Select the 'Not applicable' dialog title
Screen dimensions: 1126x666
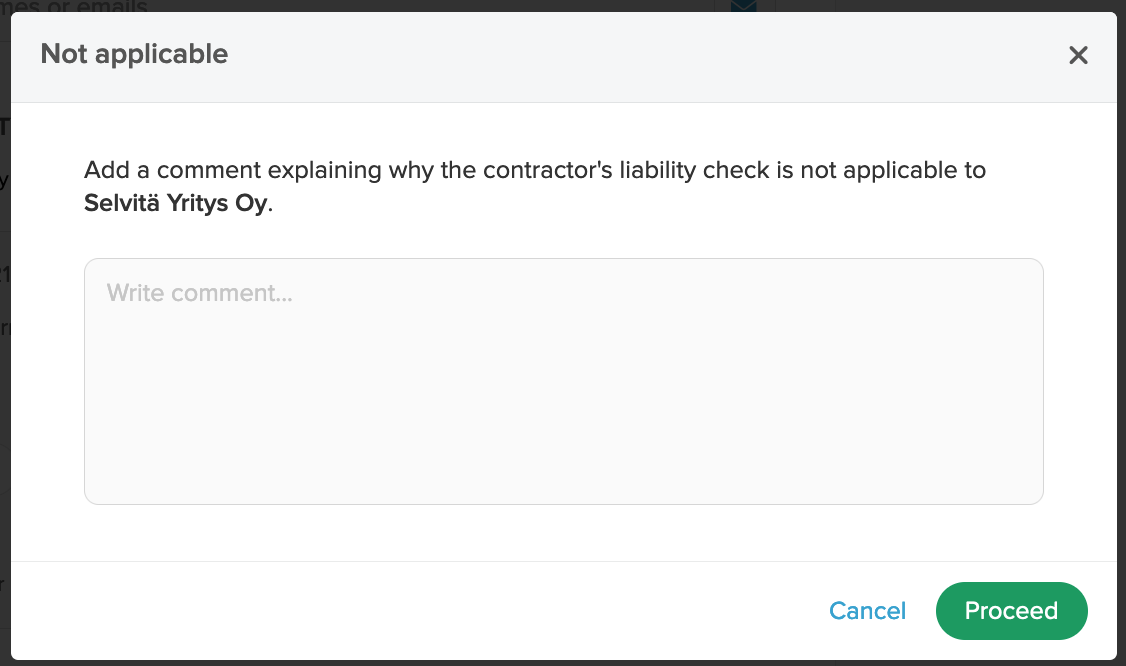tap(134, 54)
